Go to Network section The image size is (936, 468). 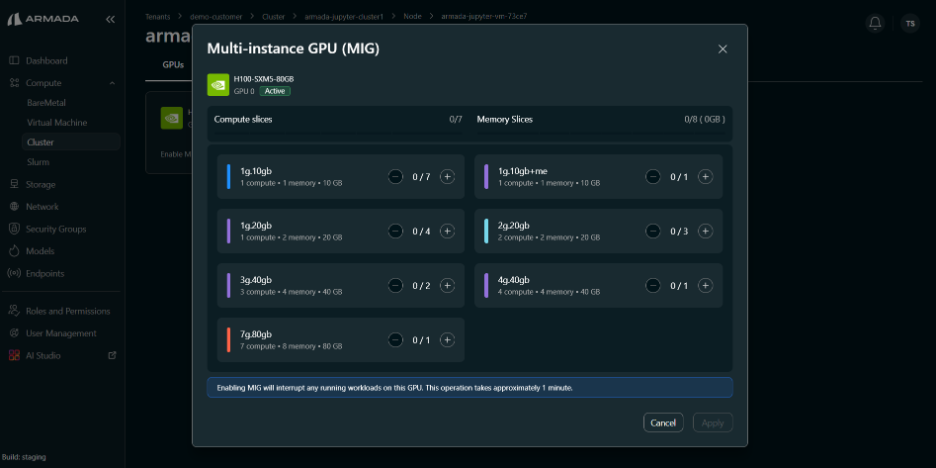tap(42, 207)
